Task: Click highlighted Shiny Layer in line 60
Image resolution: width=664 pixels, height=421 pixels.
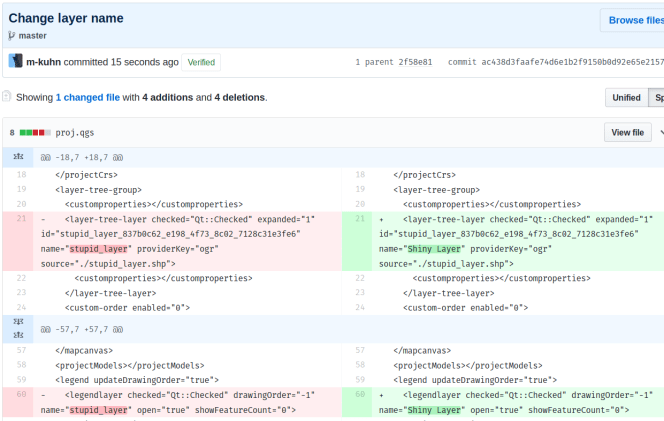Action: 434,410
